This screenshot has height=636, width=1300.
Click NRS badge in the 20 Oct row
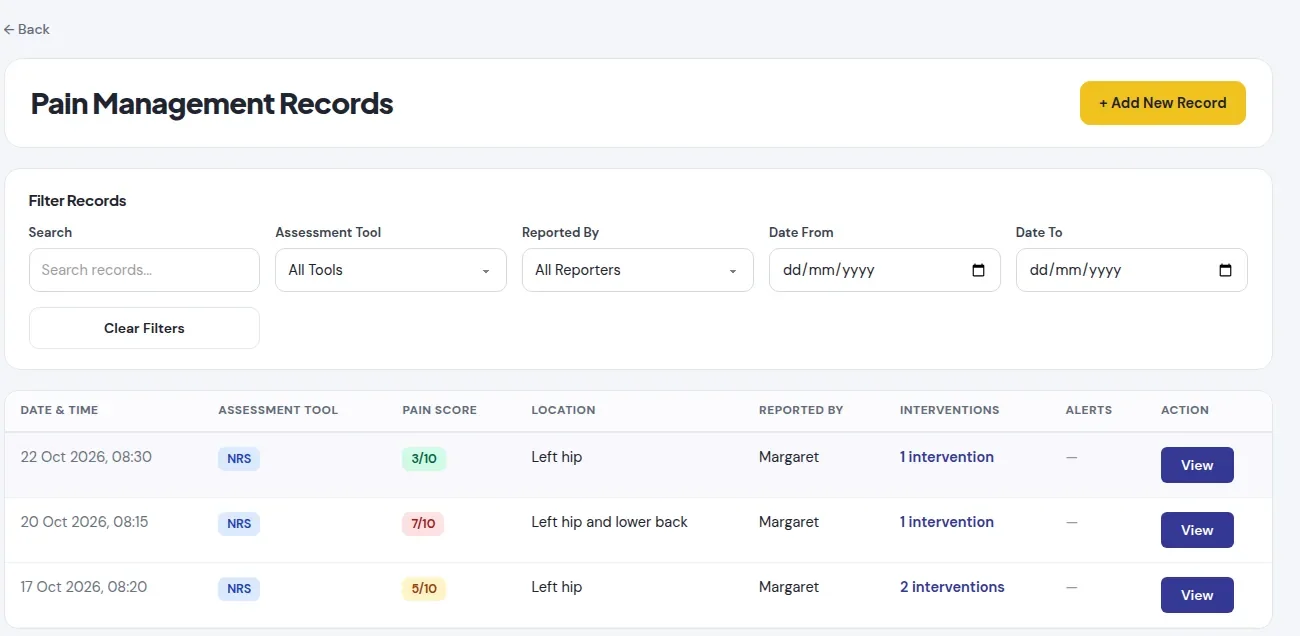point(239,524)
